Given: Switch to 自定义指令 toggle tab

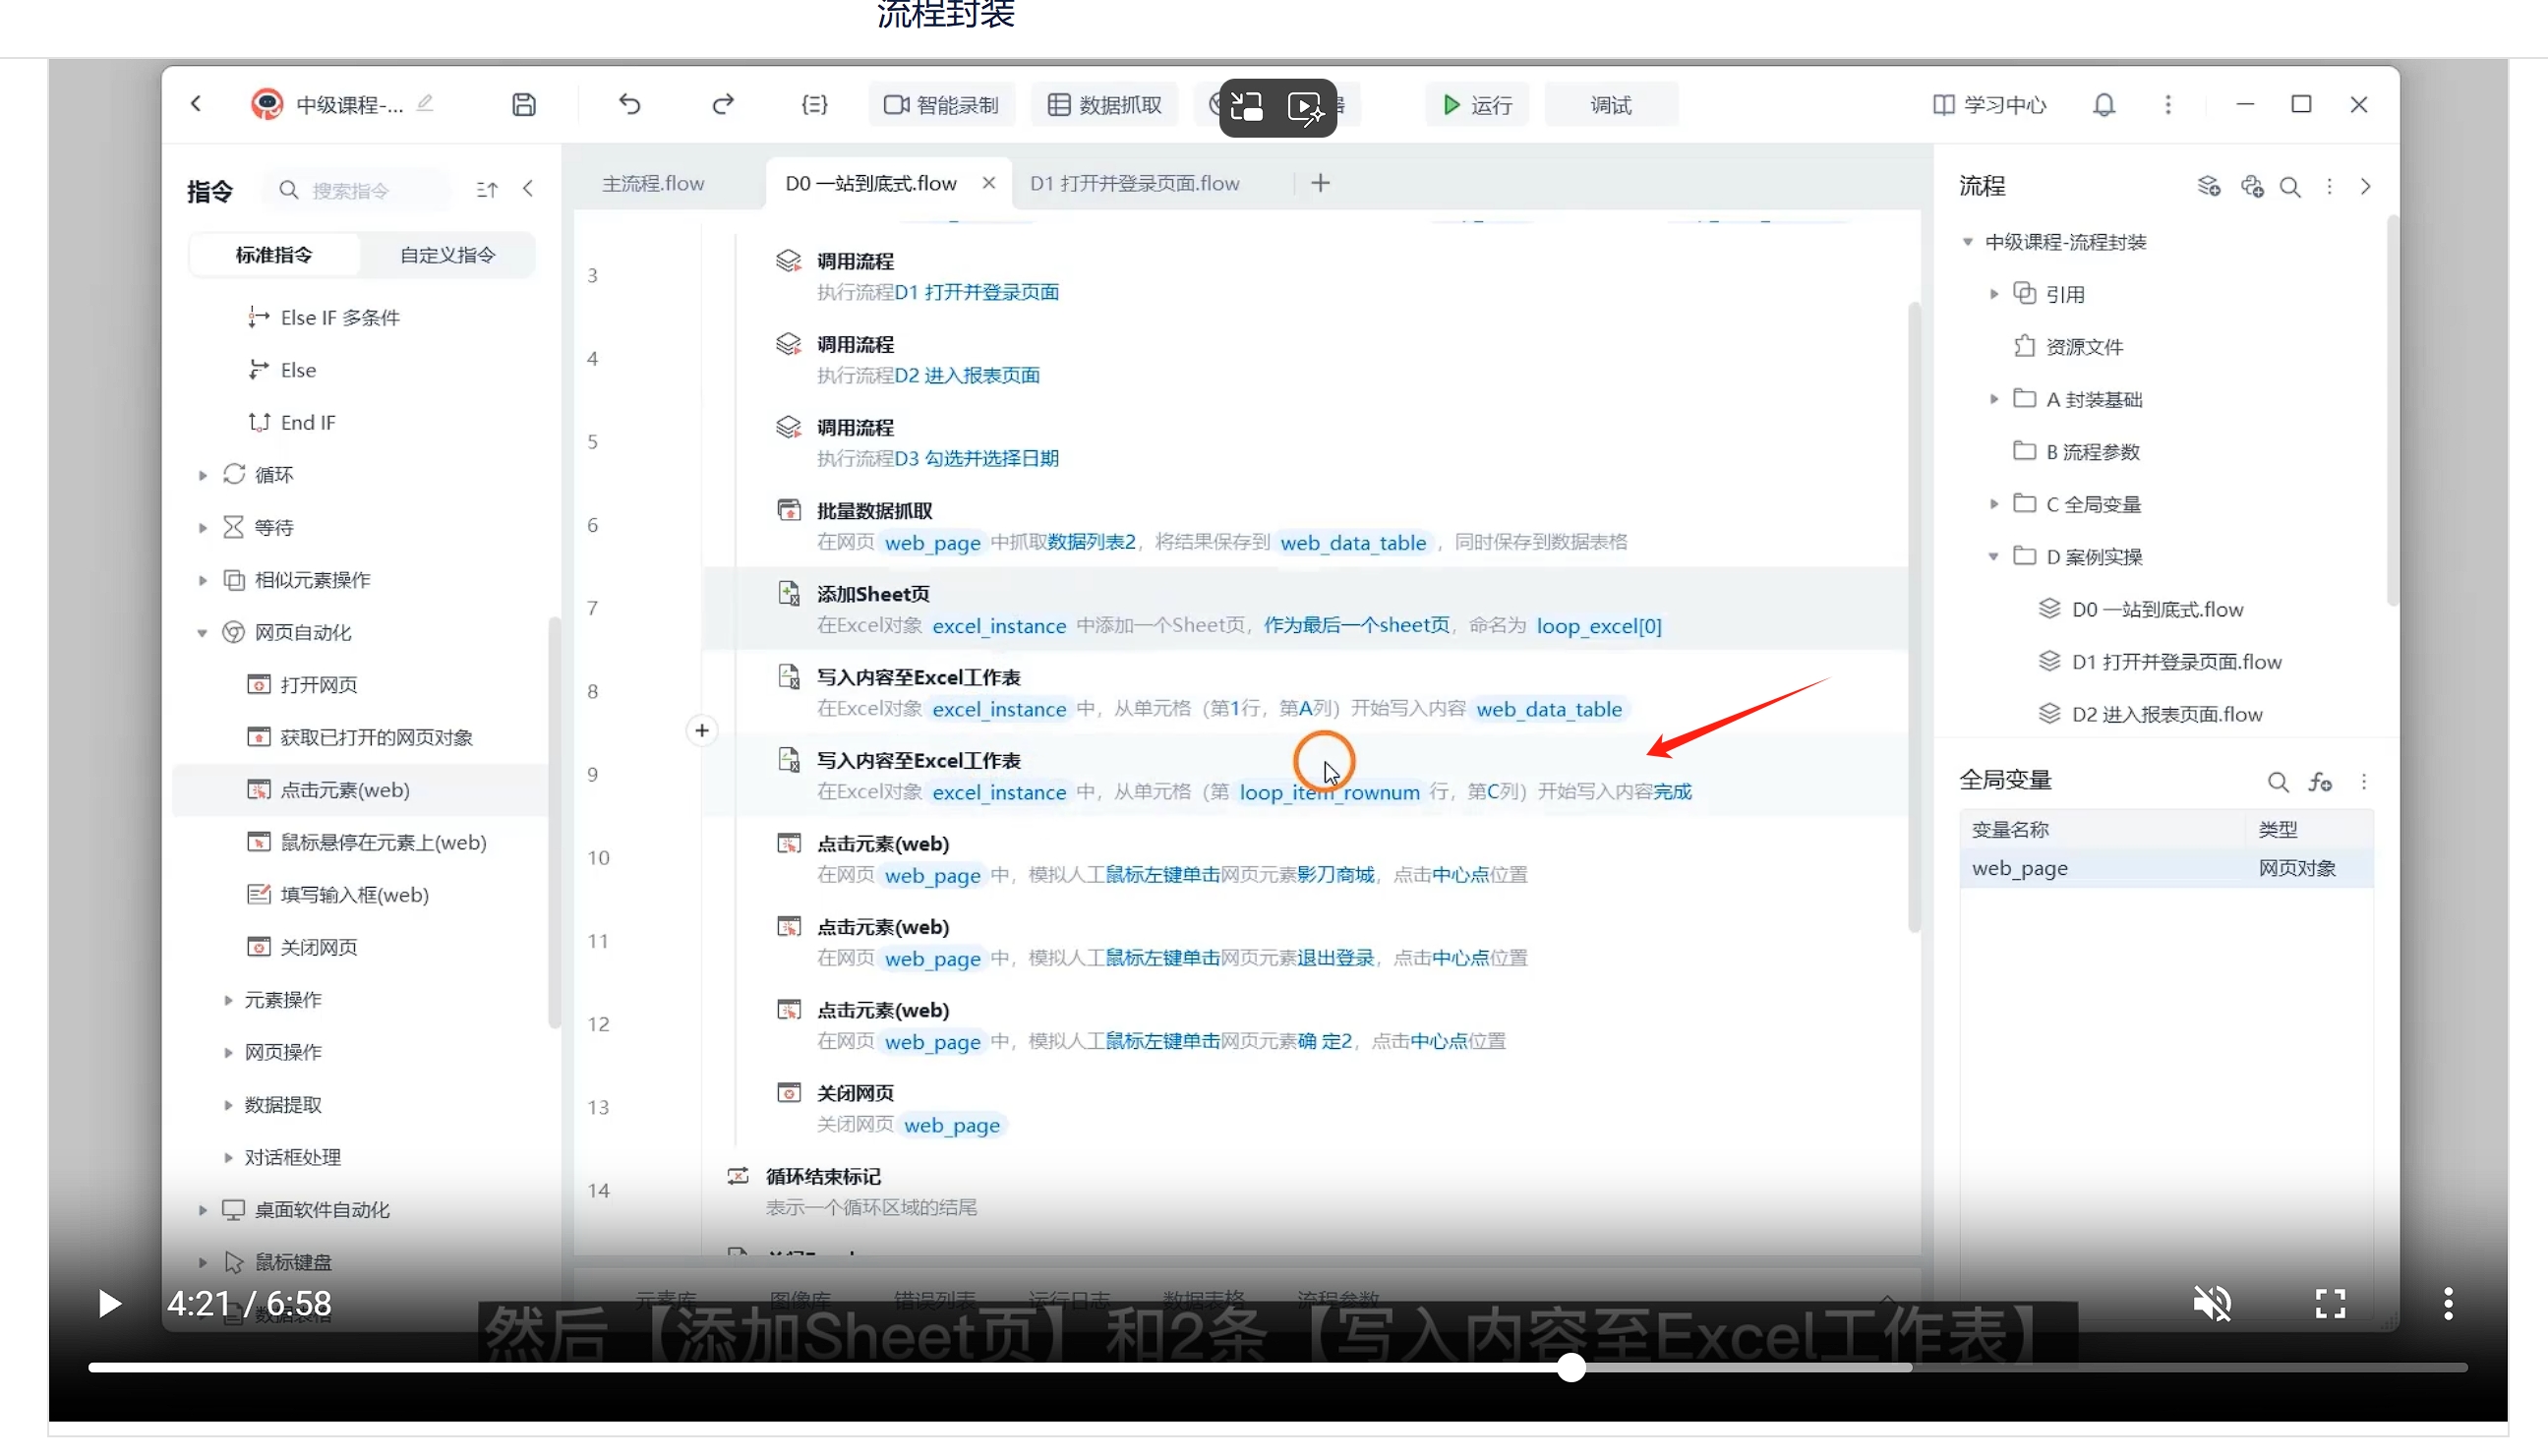Looking at the screenshot, I should (x=447, y=255).
